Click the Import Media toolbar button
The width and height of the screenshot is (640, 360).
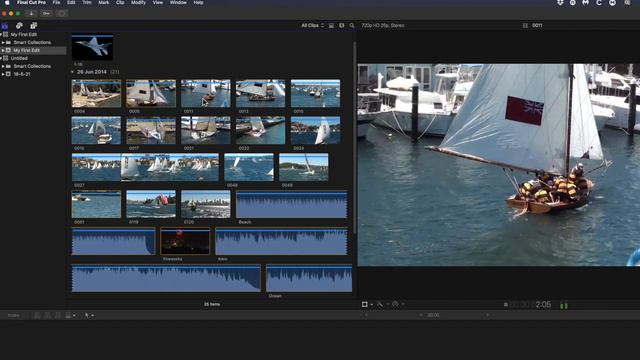pos(31,13)
